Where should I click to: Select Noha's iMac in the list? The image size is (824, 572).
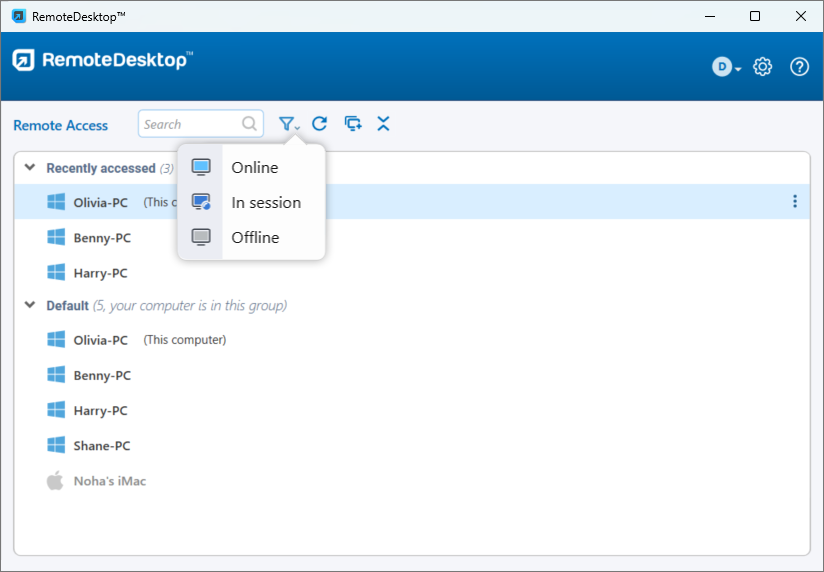click(x=109, y=481)
